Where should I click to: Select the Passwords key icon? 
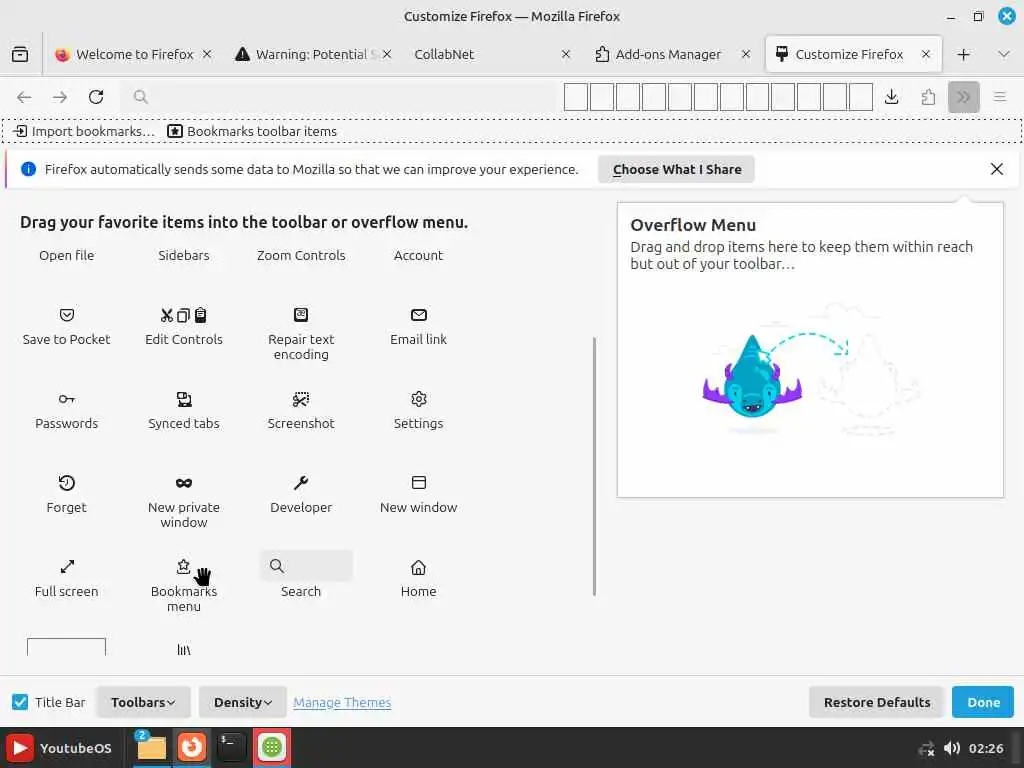[67, 399]
